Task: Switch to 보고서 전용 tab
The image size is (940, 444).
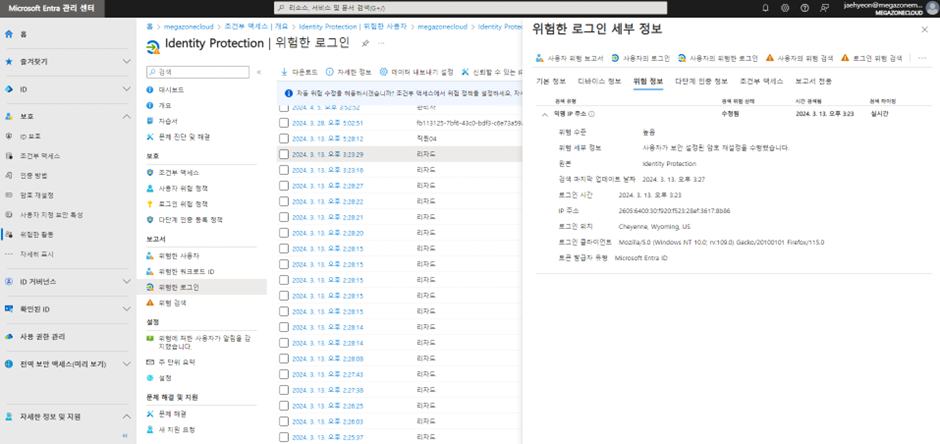Action: point(814,81)
